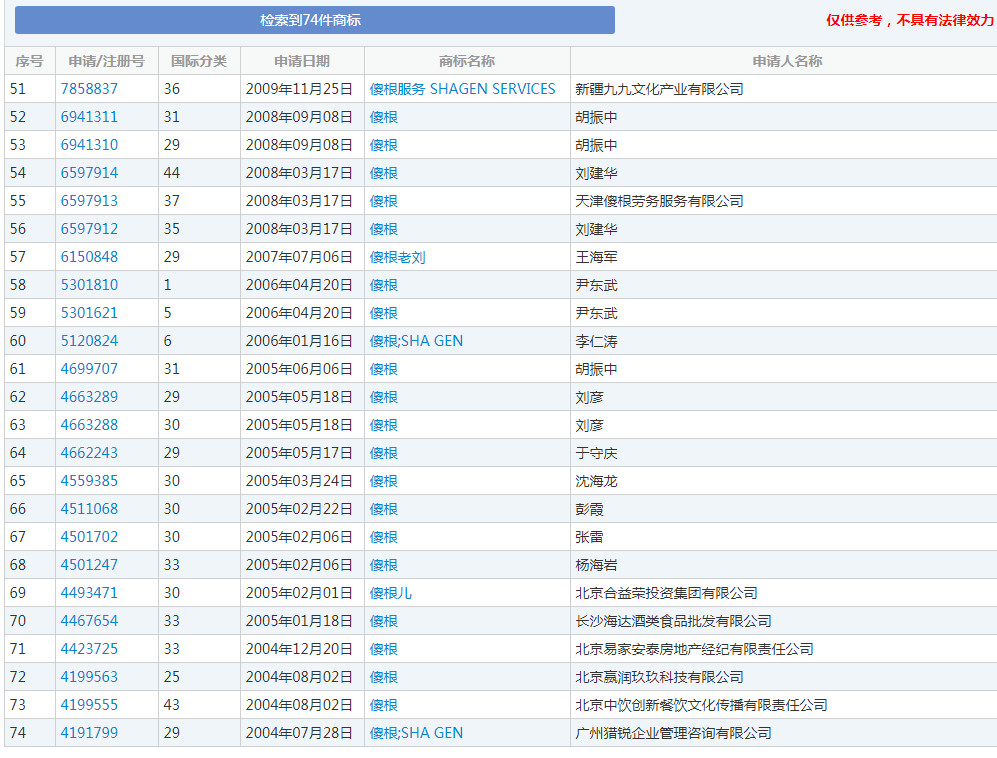Select the 国际分类 column header

(x=179, y=60)
